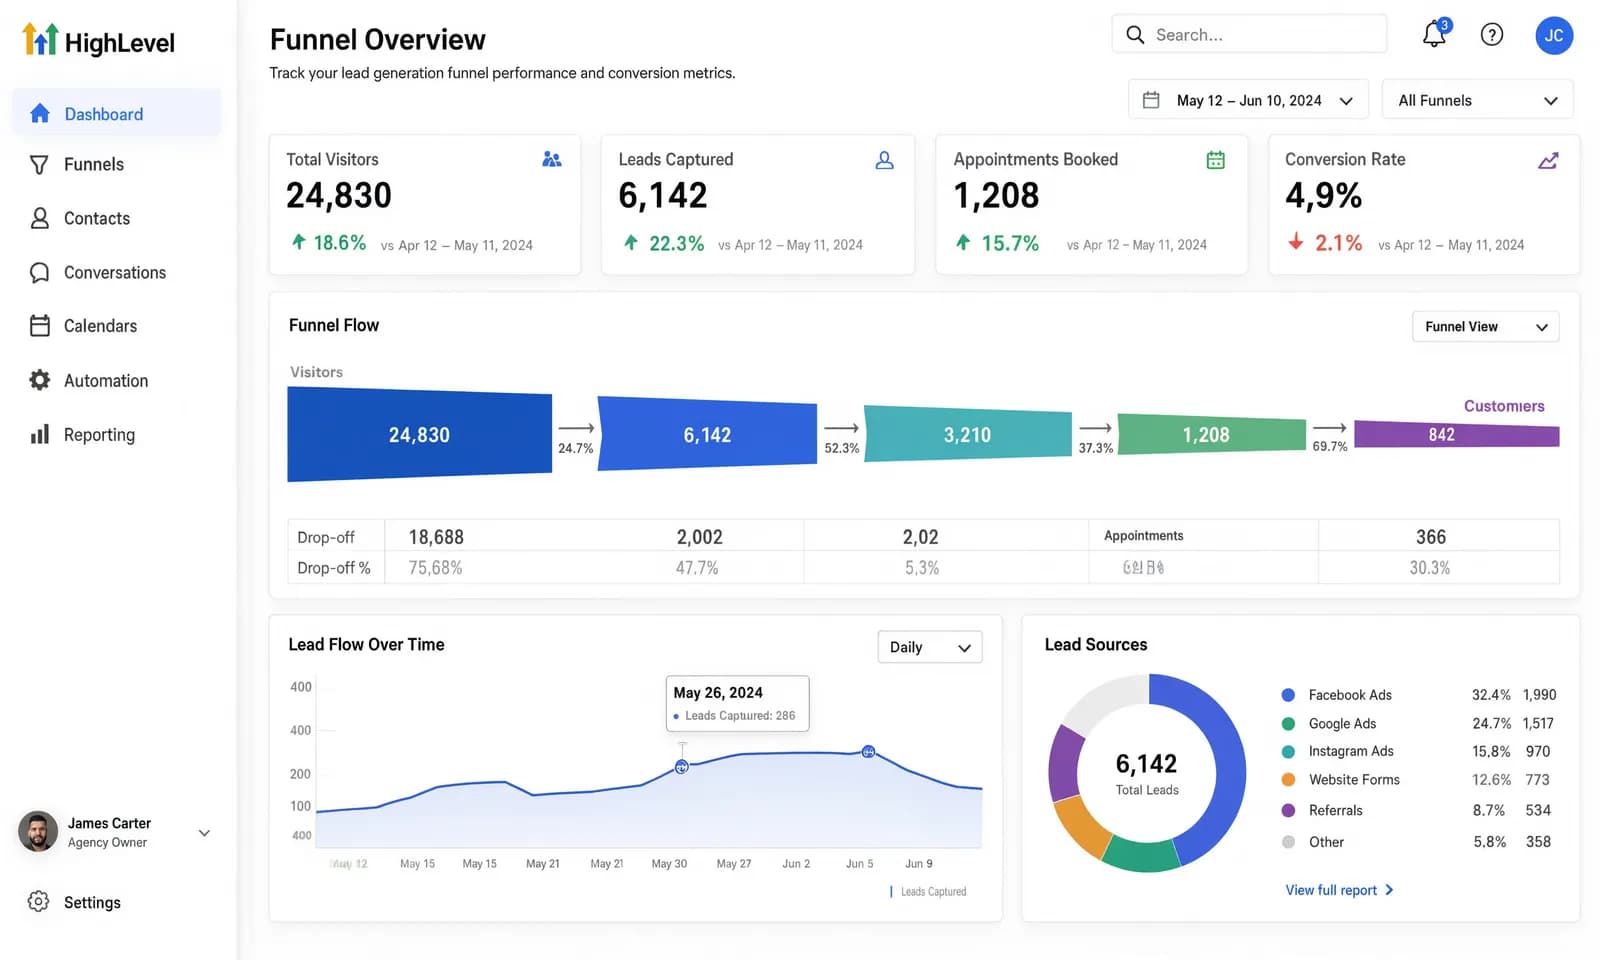Click the 1,208 green funnel segment
1600x960 pixels.
1211,434
